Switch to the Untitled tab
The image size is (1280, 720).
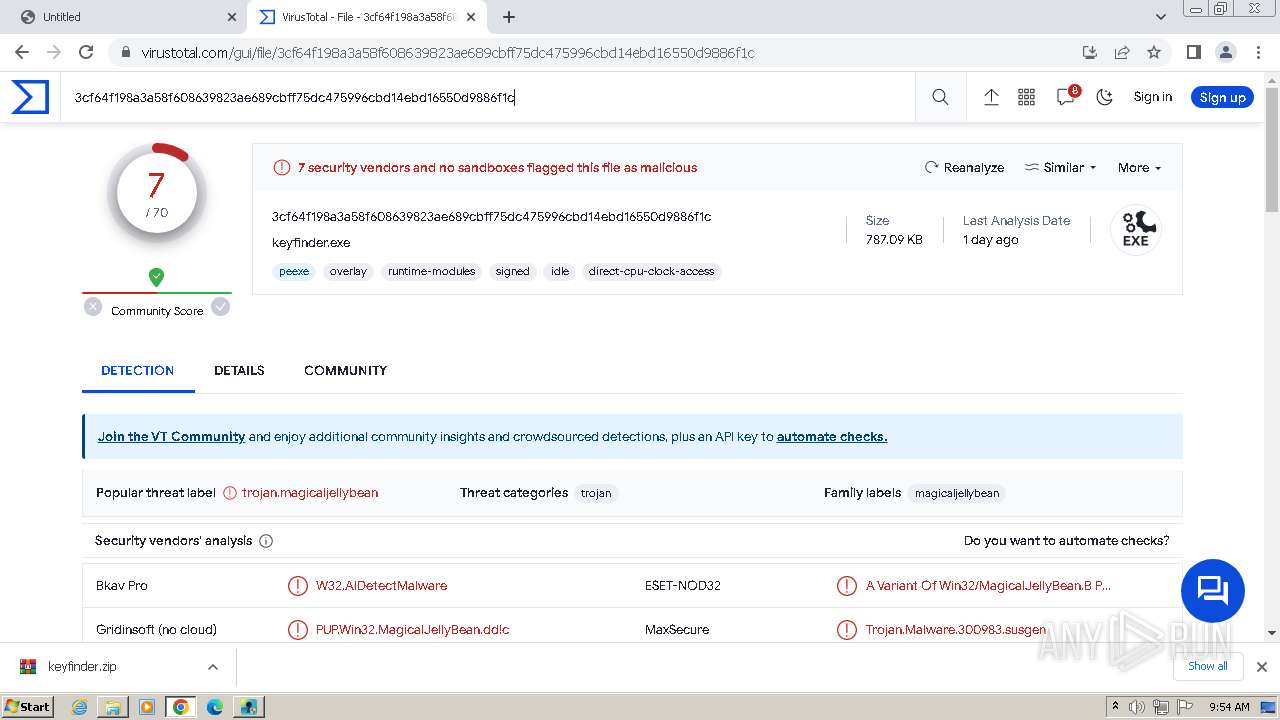pos(126,17)
